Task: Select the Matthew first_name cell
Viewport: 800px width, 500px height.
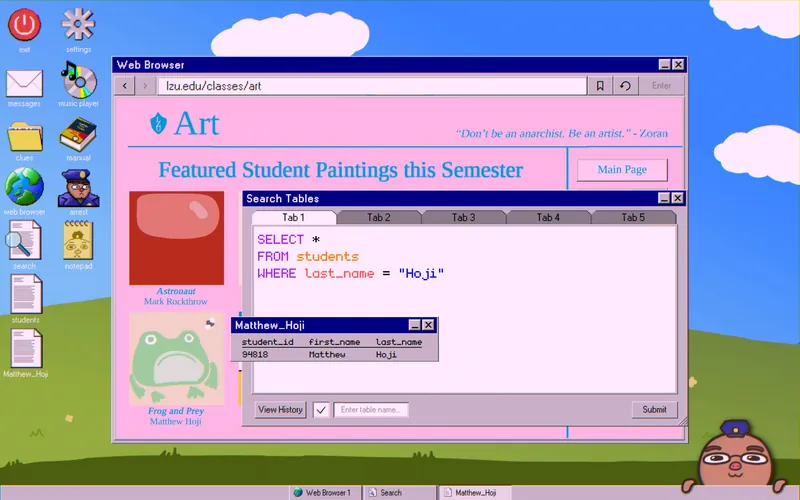Action: (x=327, y=355)
